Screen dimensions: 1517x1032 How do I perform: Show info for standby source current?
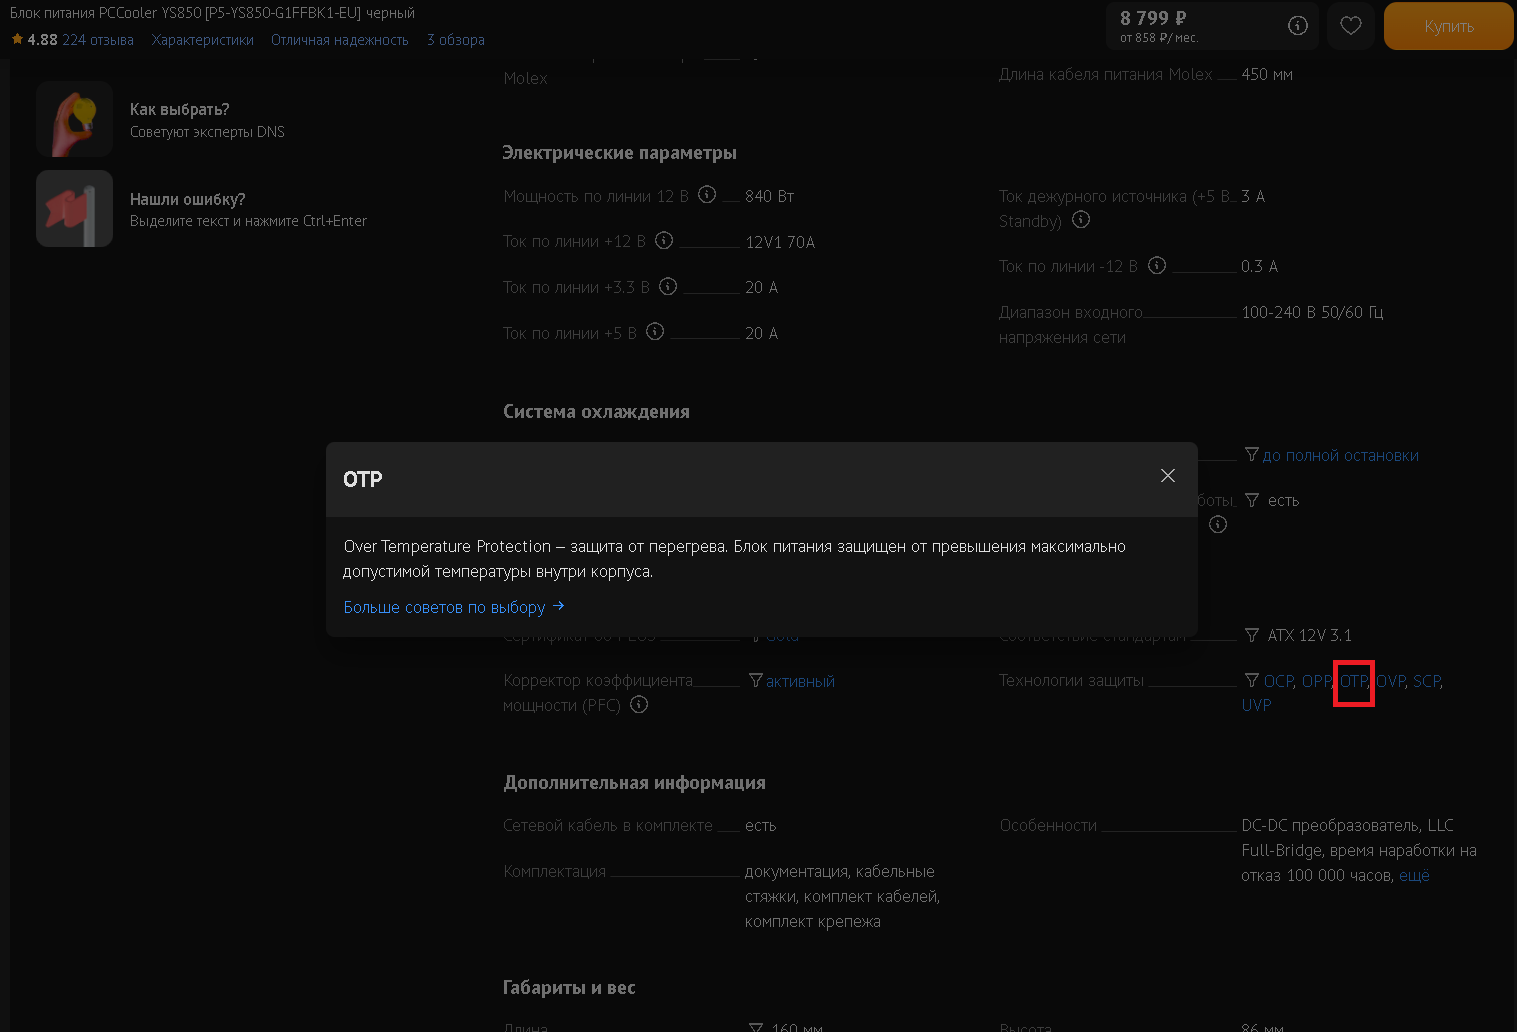point(1081,219)
